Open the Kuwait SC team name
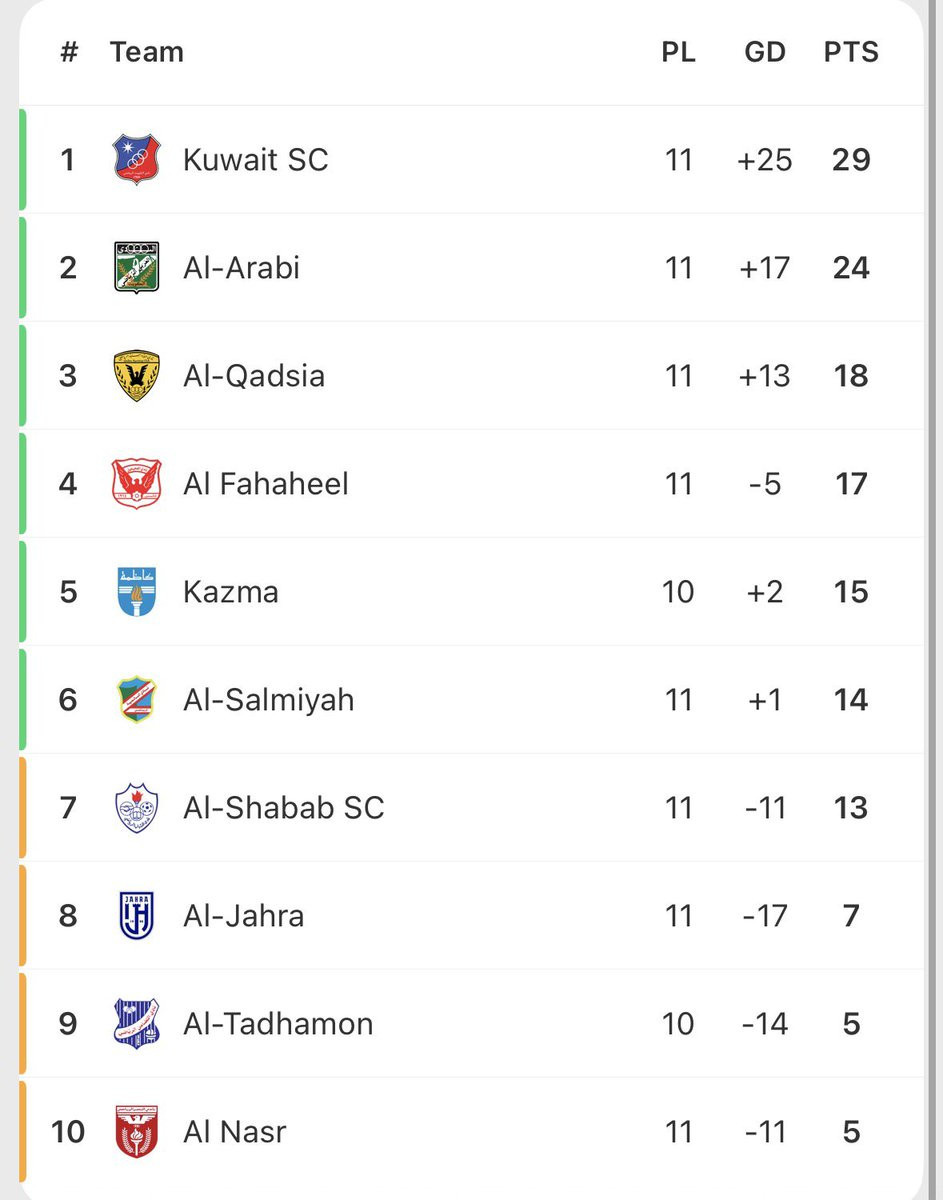This screenshot has height=1200, width=943. pyautogui.click(x=256, y=160)
